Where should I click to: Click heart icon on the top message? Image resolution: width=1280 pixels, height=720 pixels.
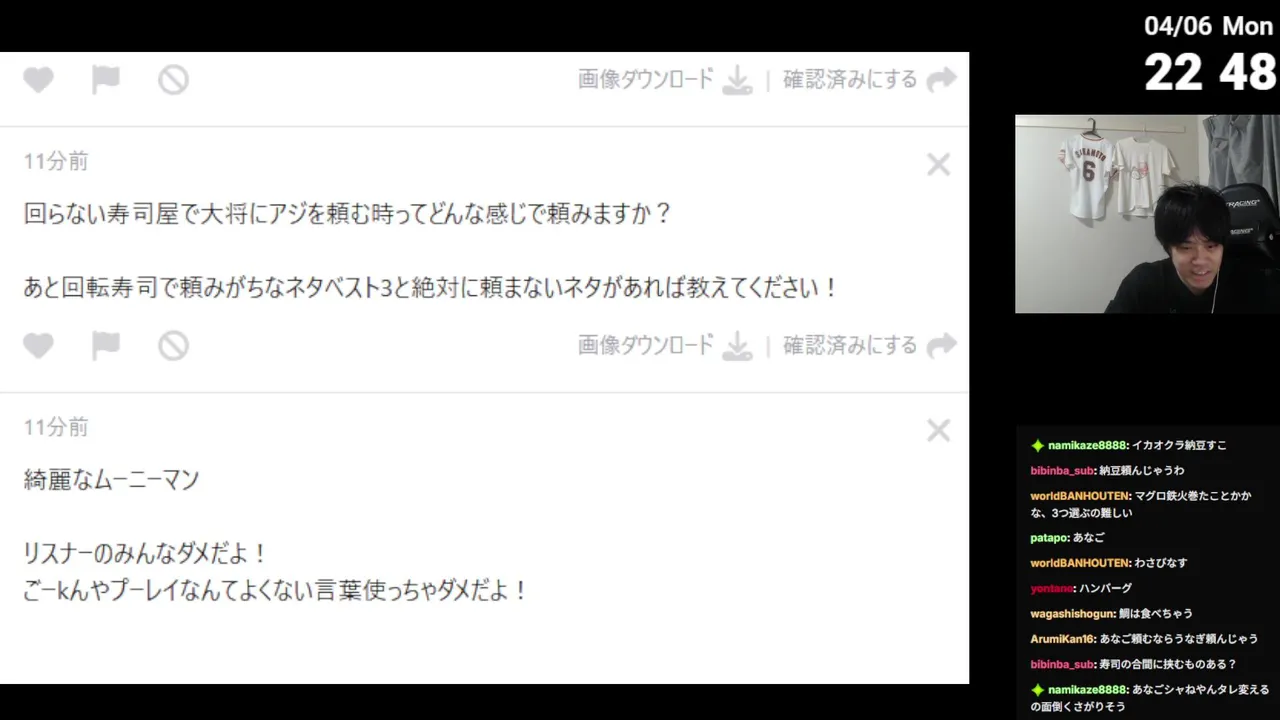click(39, 80)
